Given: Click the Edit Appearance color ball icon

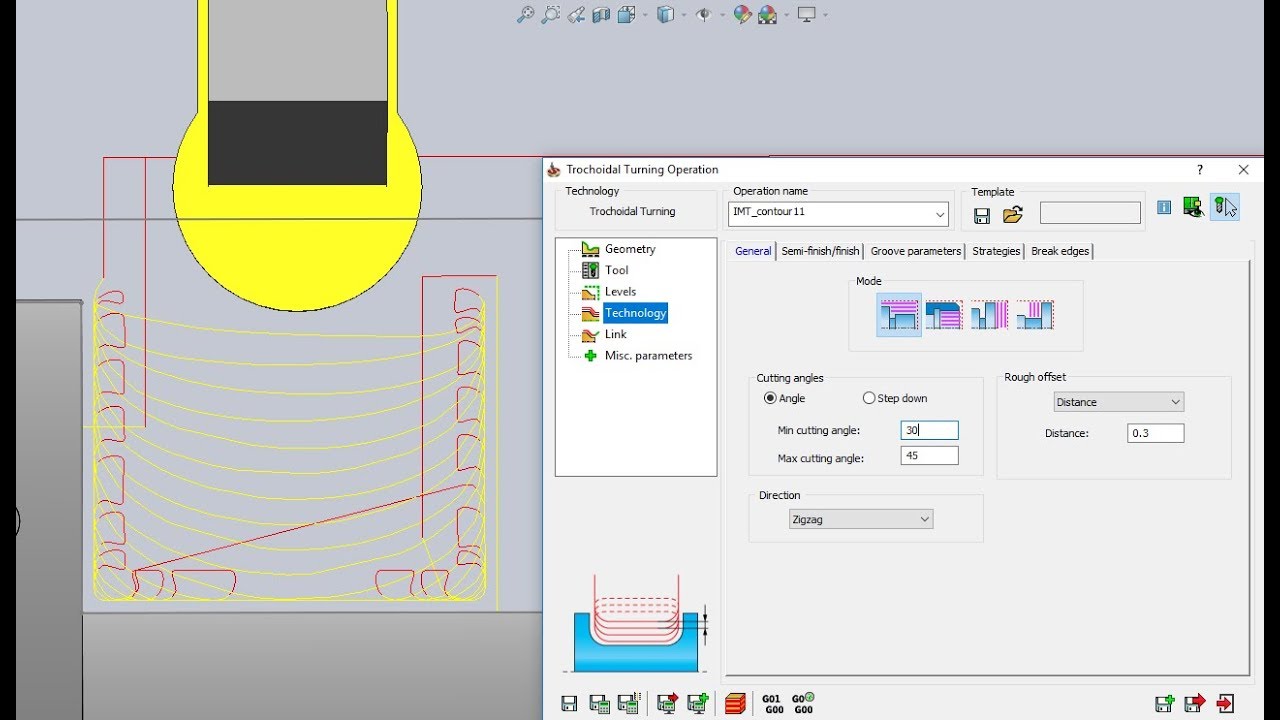Looking at the screenshot, I should tap(742, 14).
